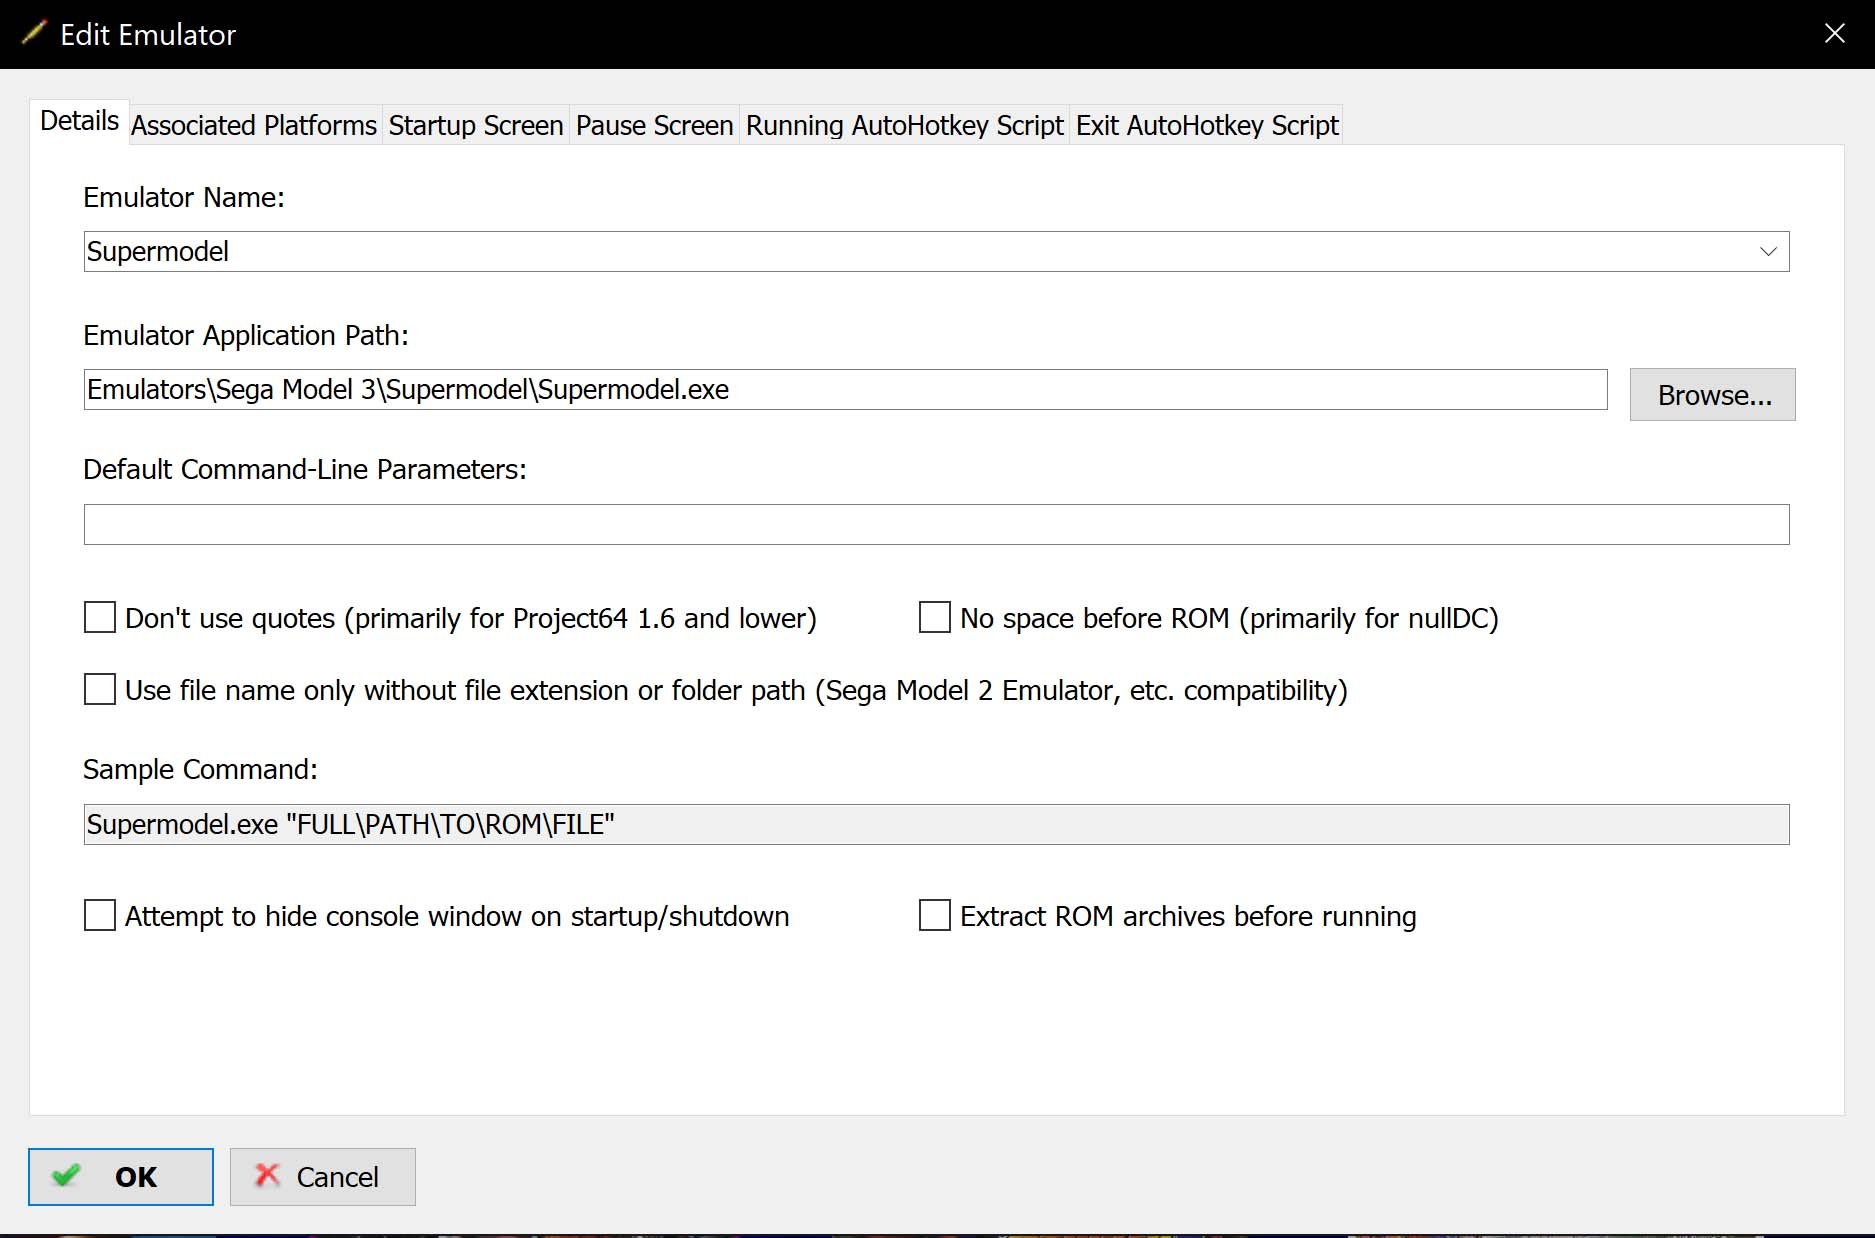
Task: Open the Startup Screen tab
Action: pos(476,125)
